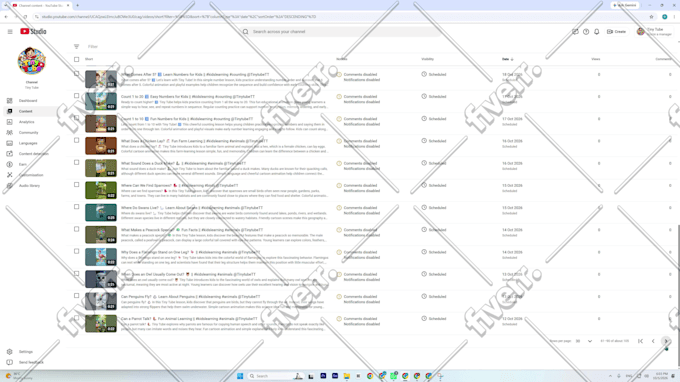Click the Scheduled clock icon for Count 1 to 20

click(424, 96)
